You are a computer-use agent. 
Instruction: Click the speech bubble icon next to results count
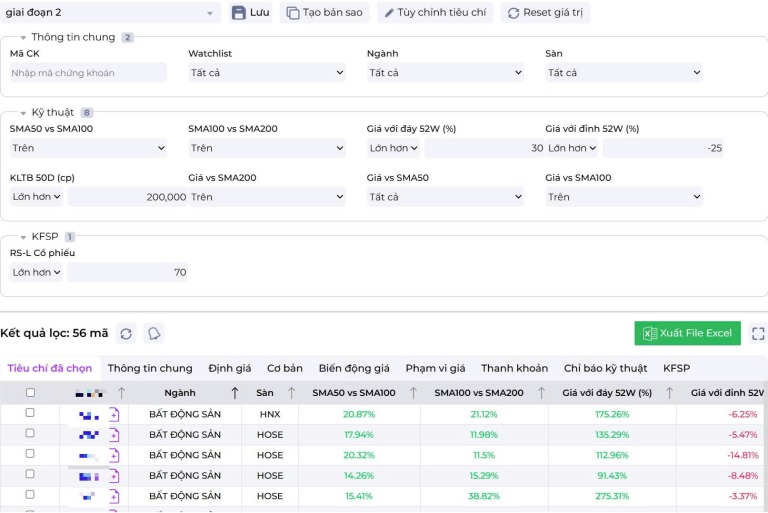tap(153, 334)
